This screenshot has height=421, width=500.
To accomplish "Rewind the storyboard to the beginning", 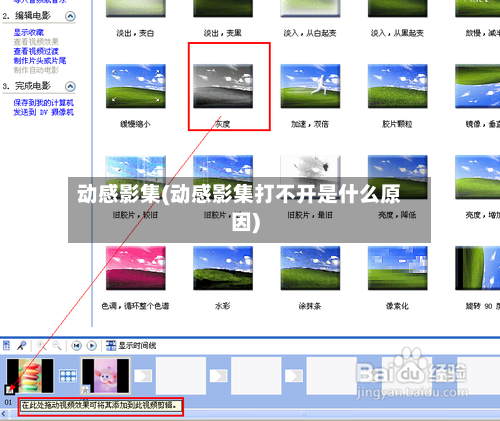I will coord(76,346).
